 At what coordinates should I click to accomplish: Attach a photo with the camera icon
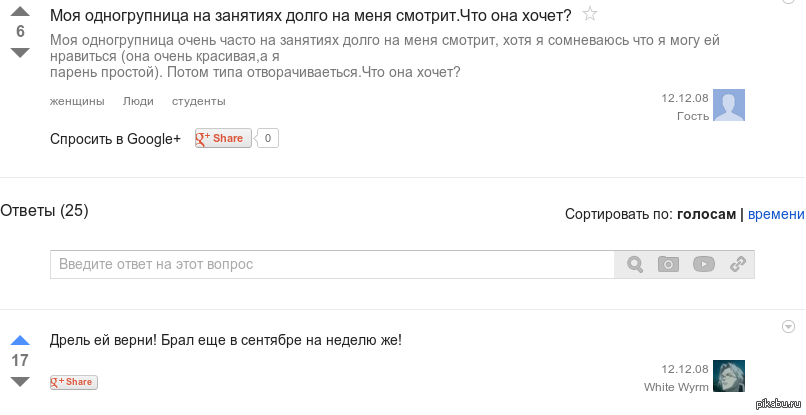click(x=668, y=264)
